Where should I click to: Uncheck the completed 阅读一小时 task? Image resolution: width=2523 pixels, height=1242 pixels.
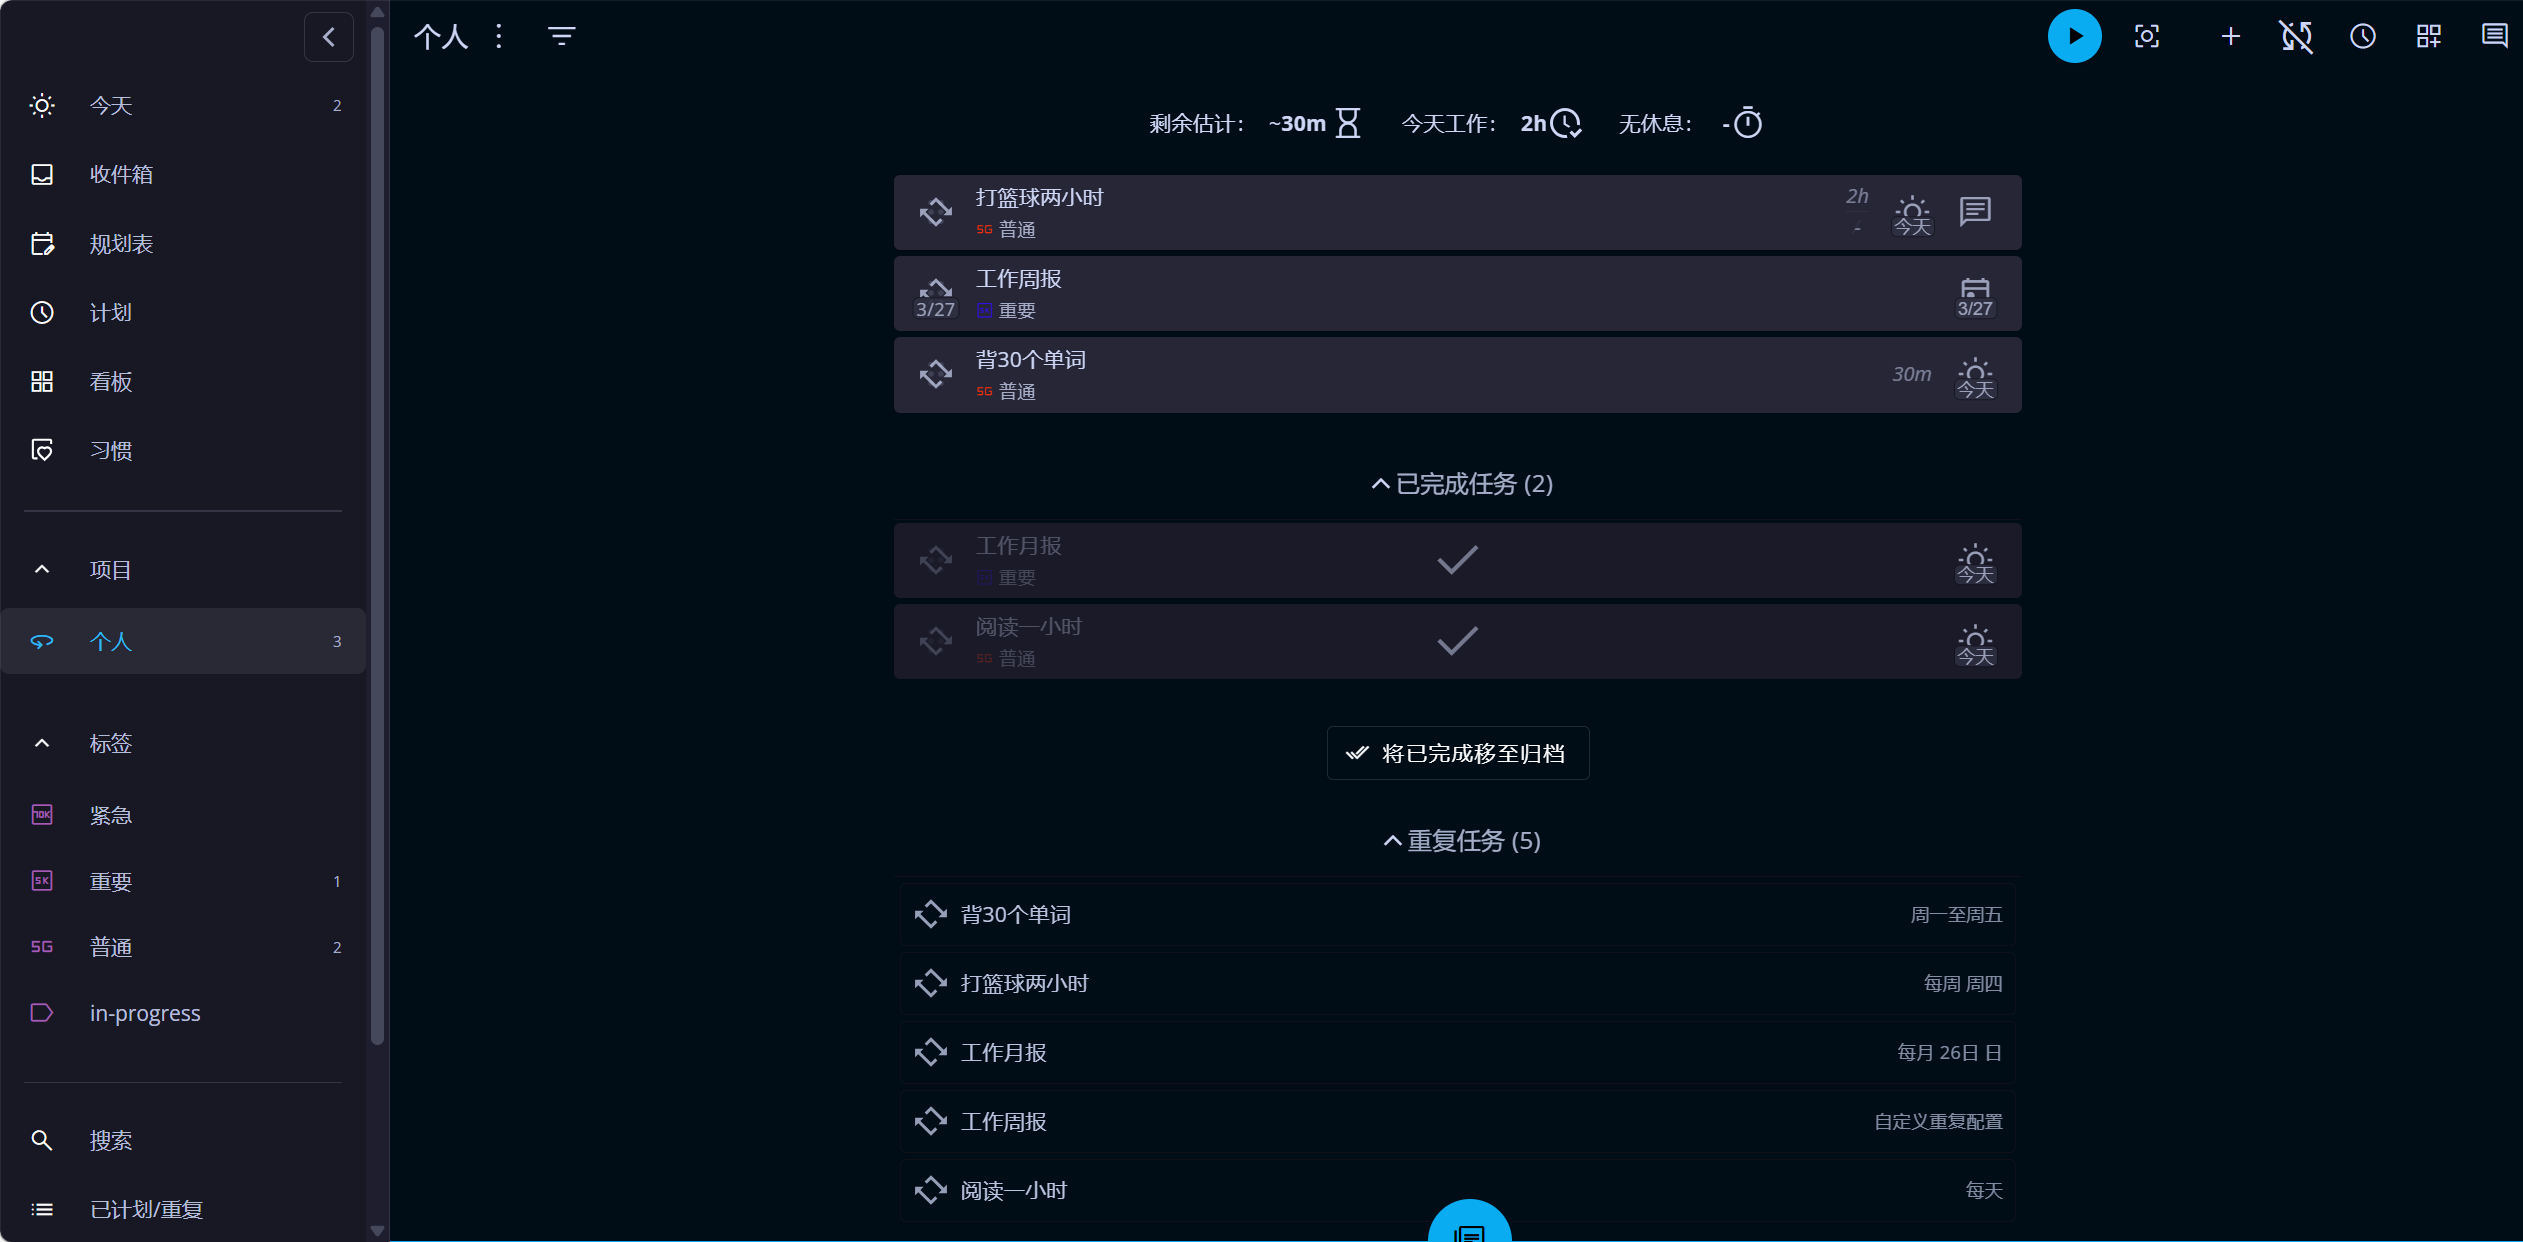(1456, 641)
